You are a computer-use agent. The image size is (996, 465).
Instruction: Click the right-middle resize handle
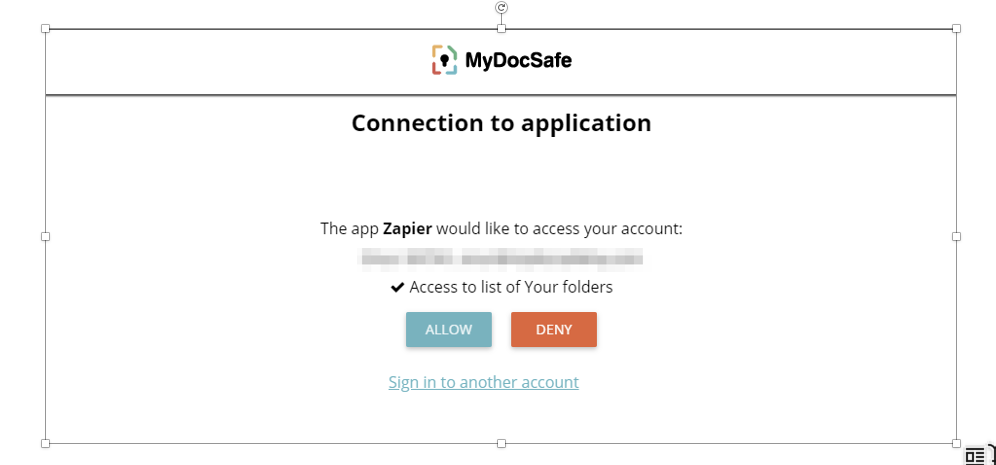(x=956, y=236)
